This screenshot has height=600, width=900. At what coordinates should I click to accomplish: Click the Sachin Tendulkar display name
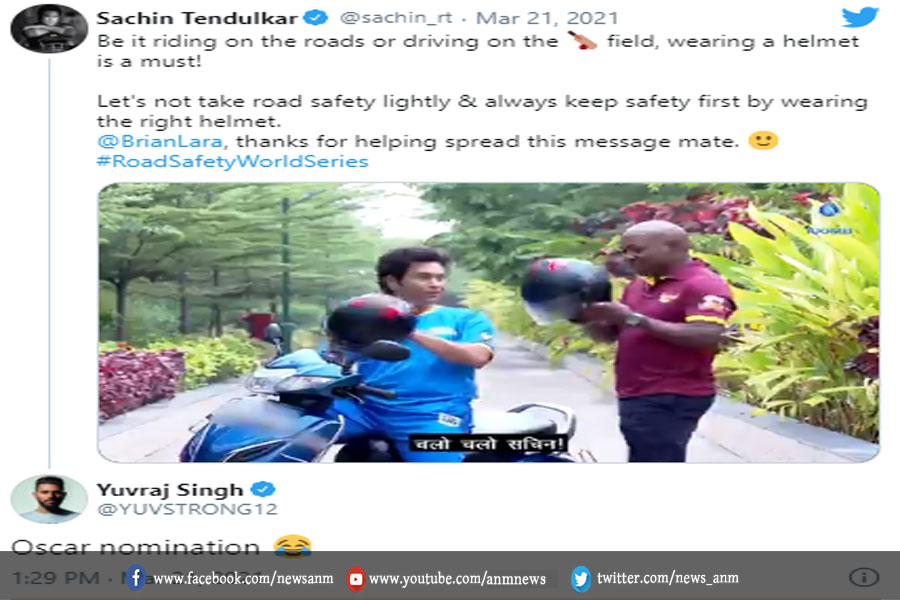click(x=197, y=18)
